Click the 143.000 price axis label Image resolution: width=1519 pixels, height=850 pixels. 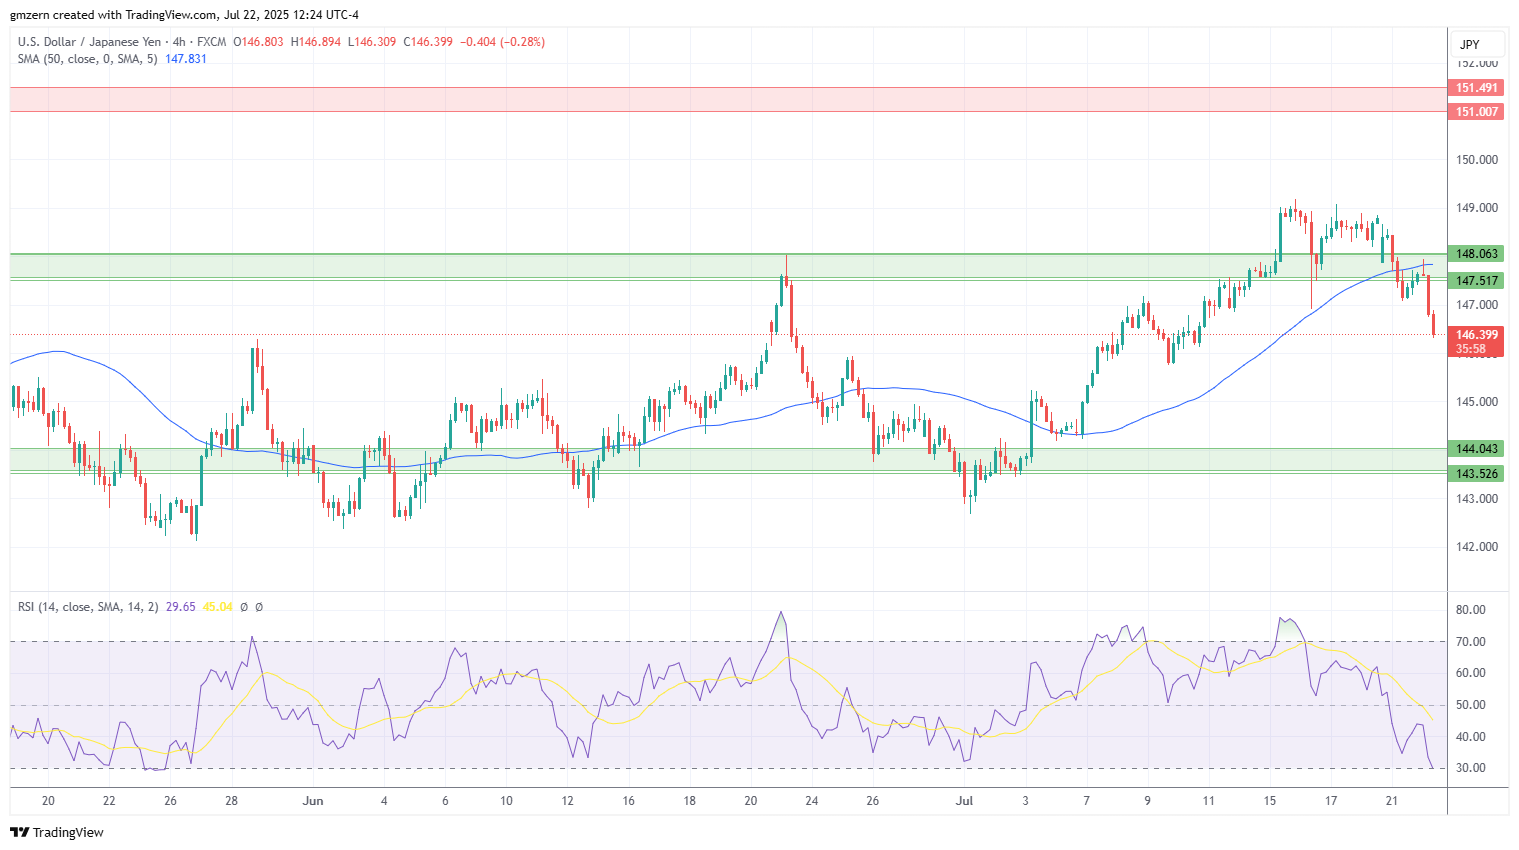[1477, 499]
